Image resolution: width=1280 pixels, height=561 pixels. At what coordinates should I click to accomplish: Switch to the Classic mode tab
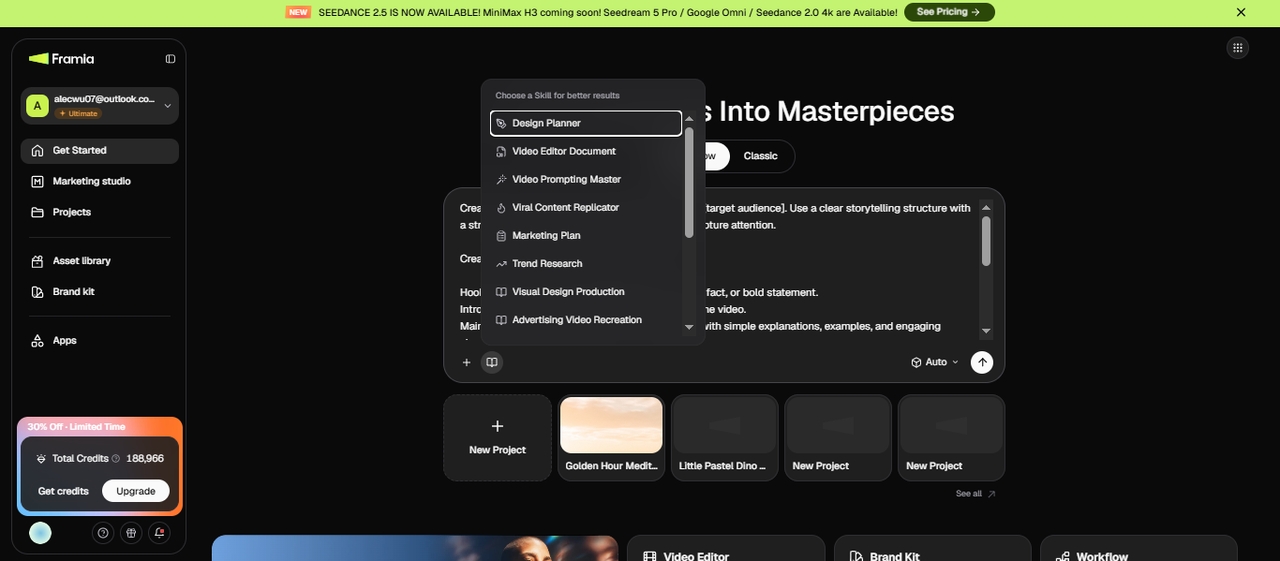760,156
